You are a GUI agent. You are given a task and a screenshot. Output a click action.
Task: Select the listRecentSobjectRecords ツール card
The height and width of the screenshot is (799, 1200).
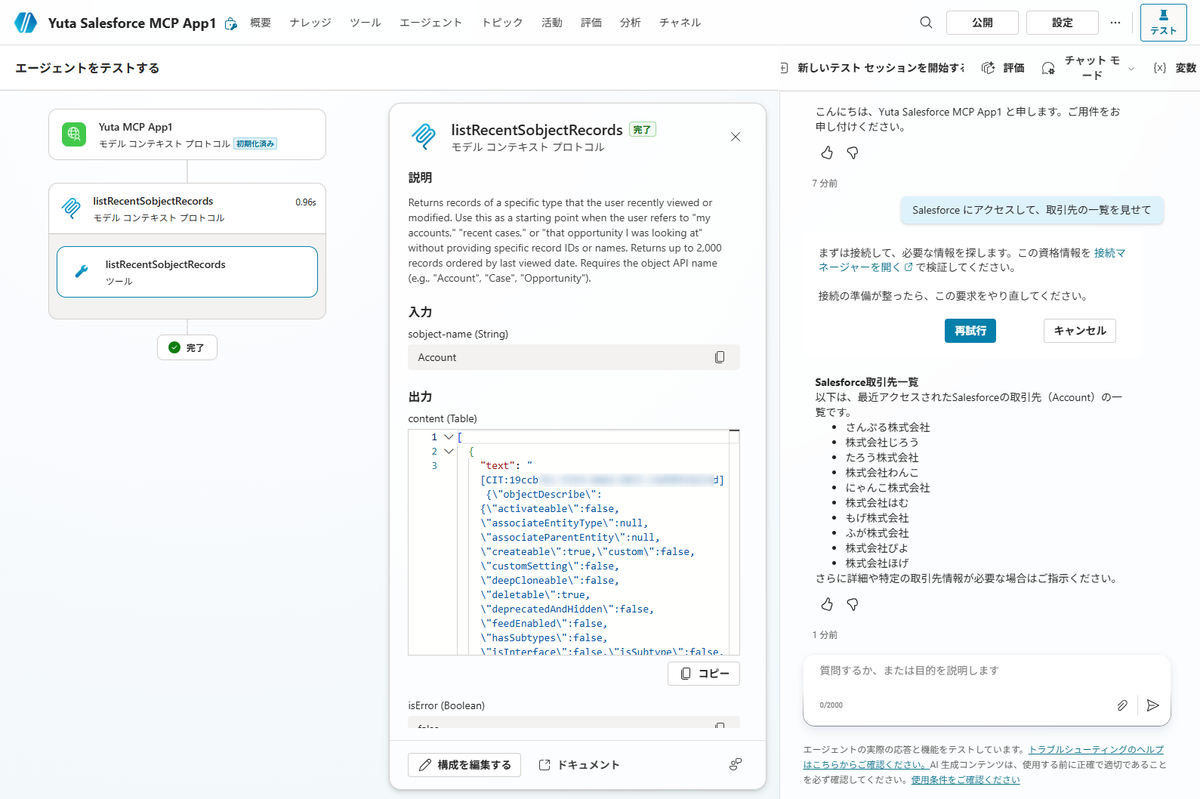187,272
